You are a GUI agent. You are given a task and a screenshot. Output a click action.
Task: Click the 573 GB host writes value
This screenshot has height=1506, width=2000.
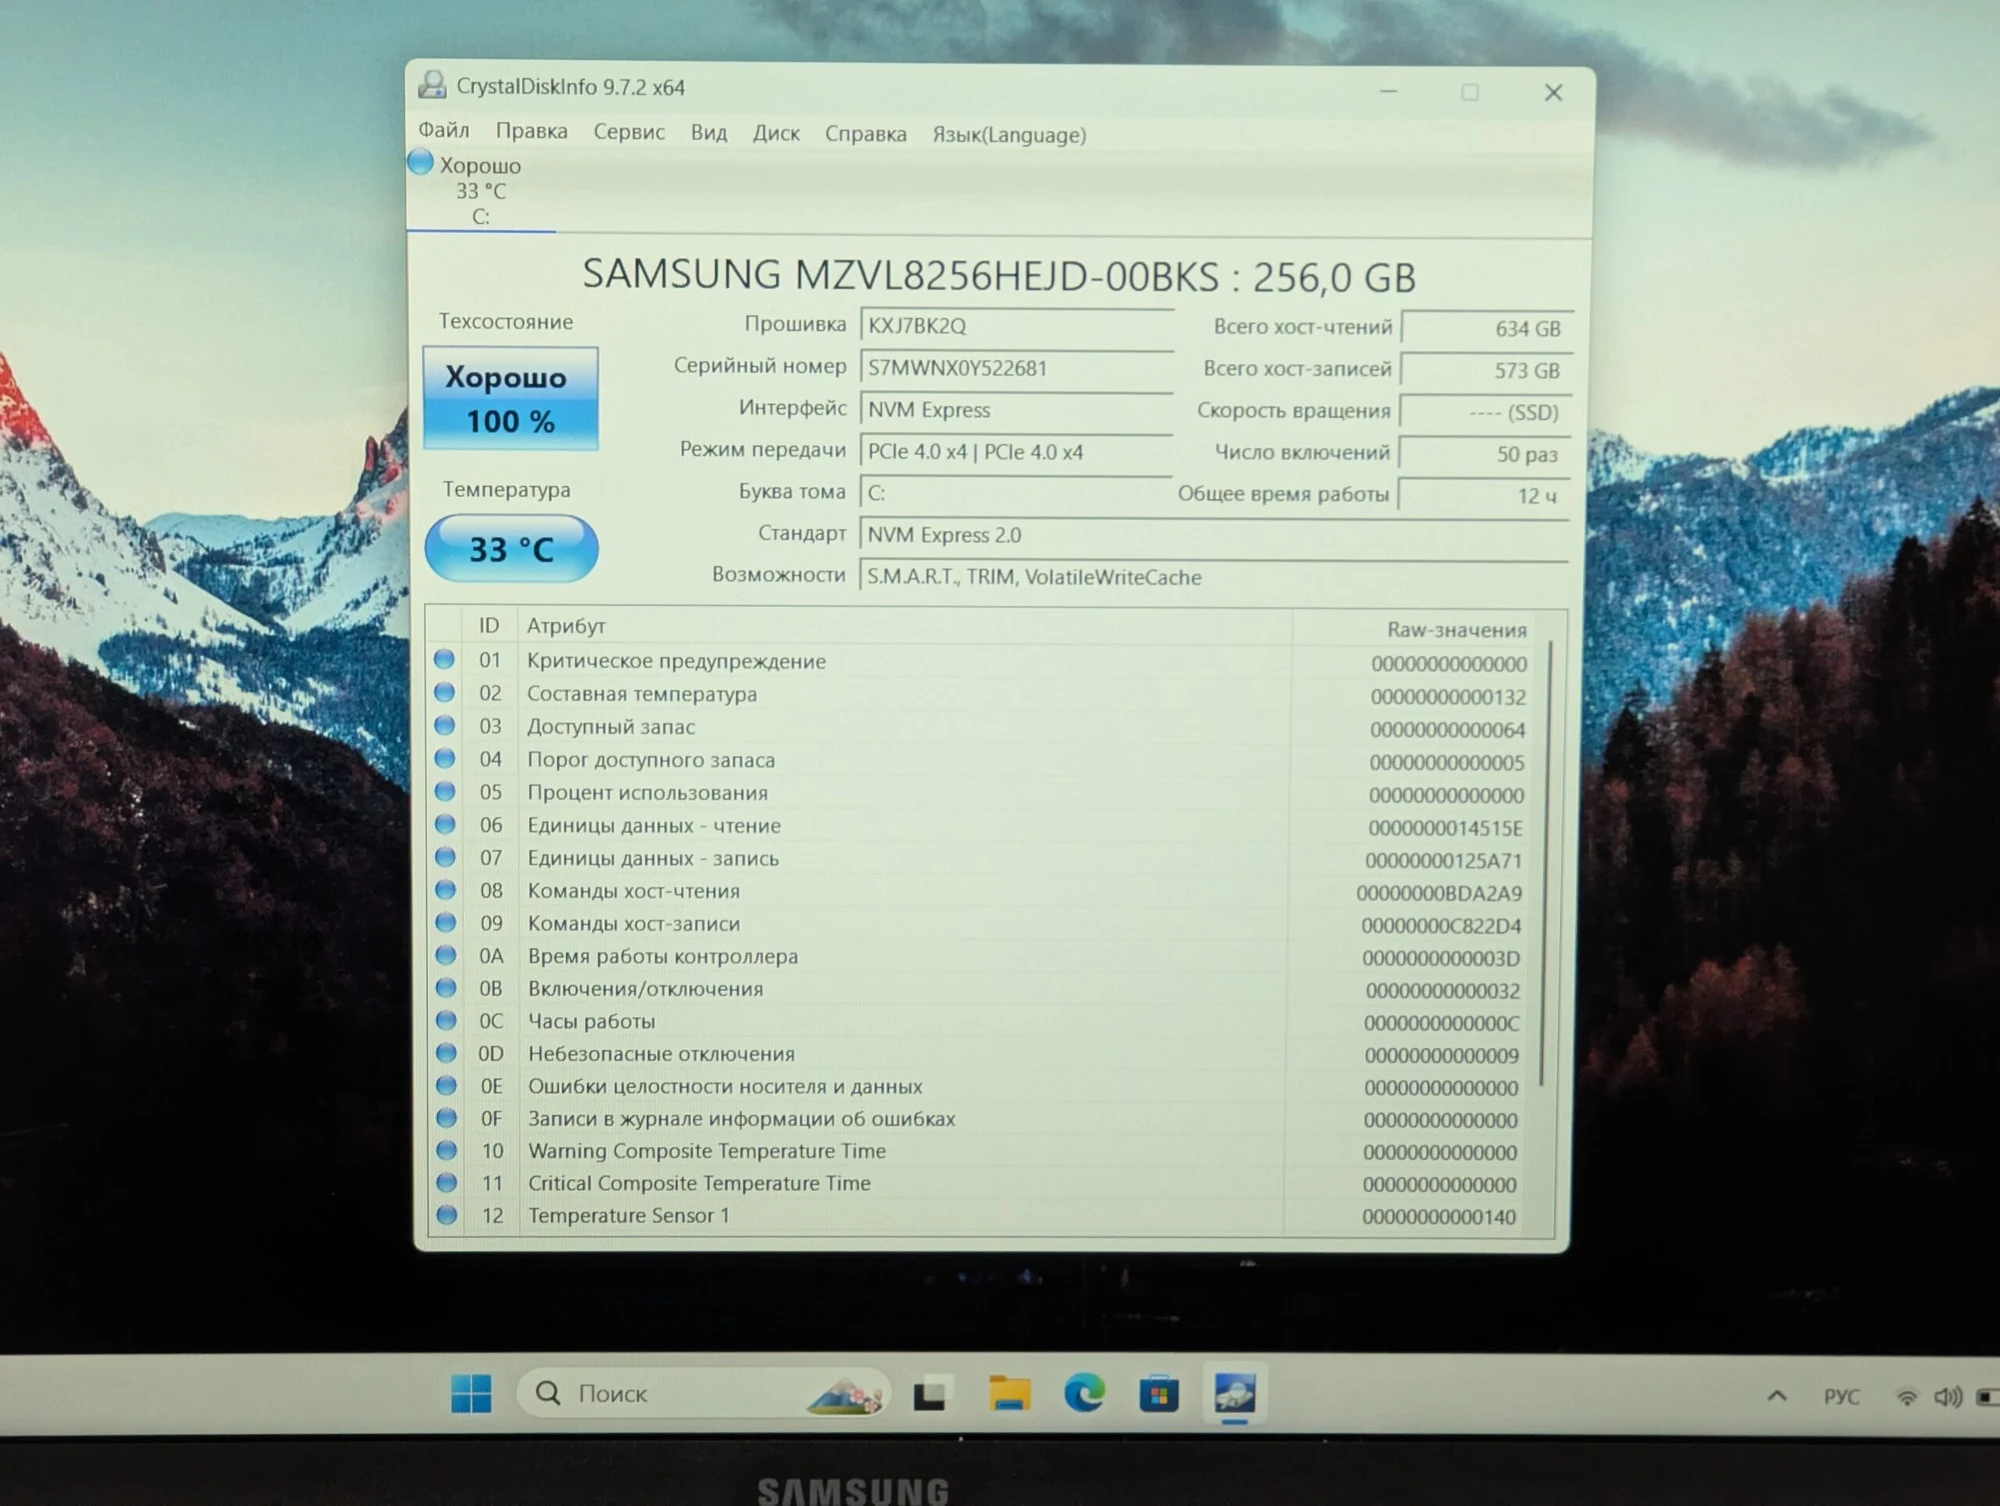1487,370
